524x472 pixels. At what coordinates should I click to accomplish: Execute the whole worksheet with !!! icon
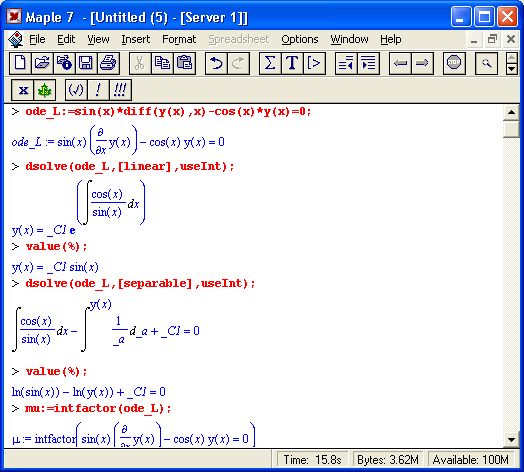pos(120,90)
